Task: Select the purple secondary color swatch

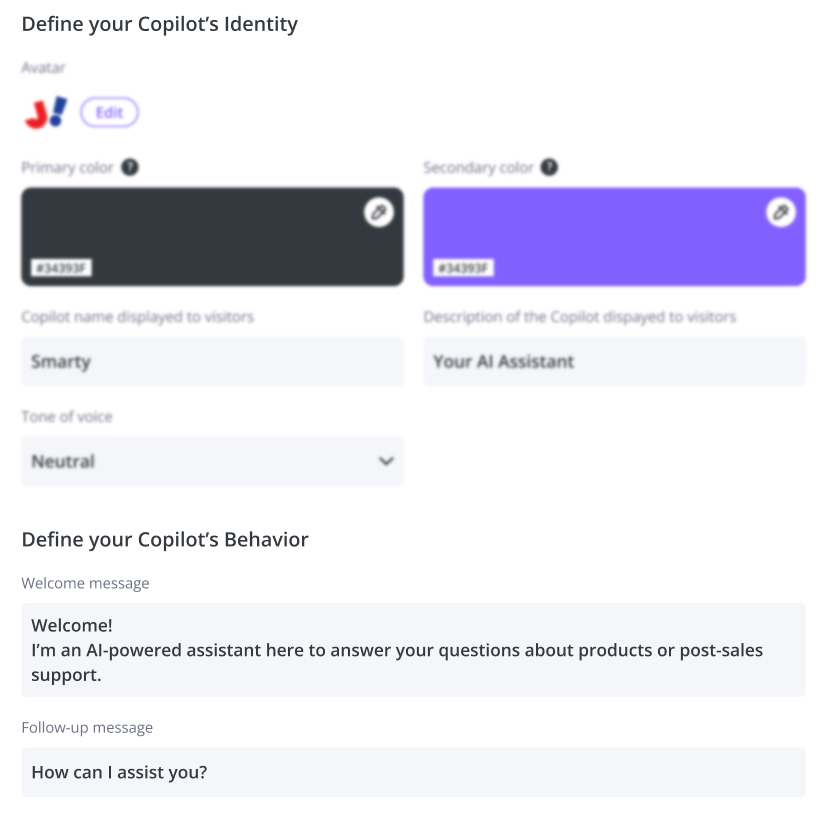Action: tap(614, 237)
